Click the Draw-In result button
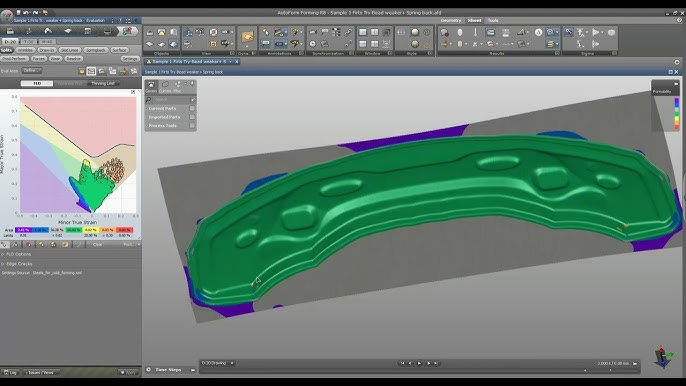Screen dimensions: 686x386 tap(47, 50)
